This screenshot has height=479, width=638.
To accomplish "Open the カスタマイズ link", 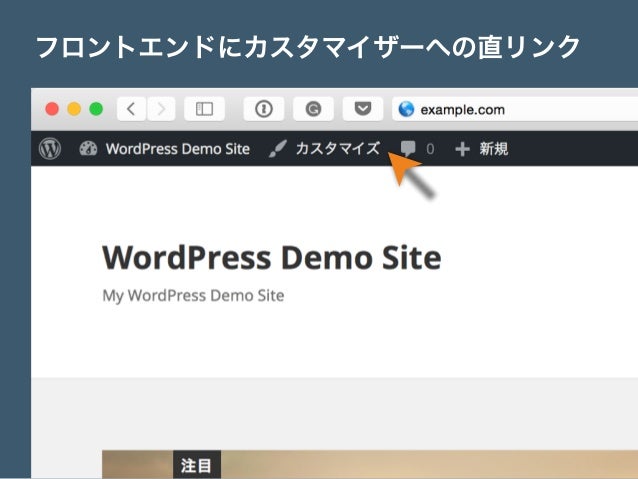I will (338, 149).
